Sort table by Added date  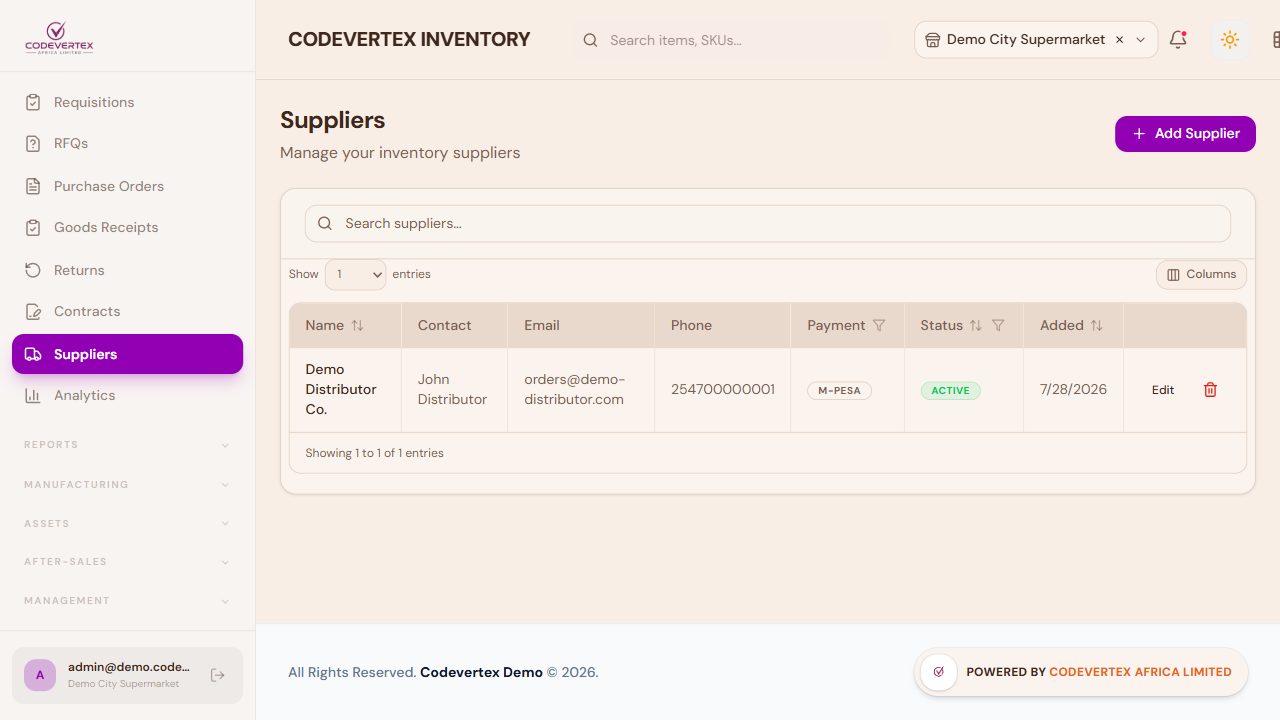coord(1097,325)
